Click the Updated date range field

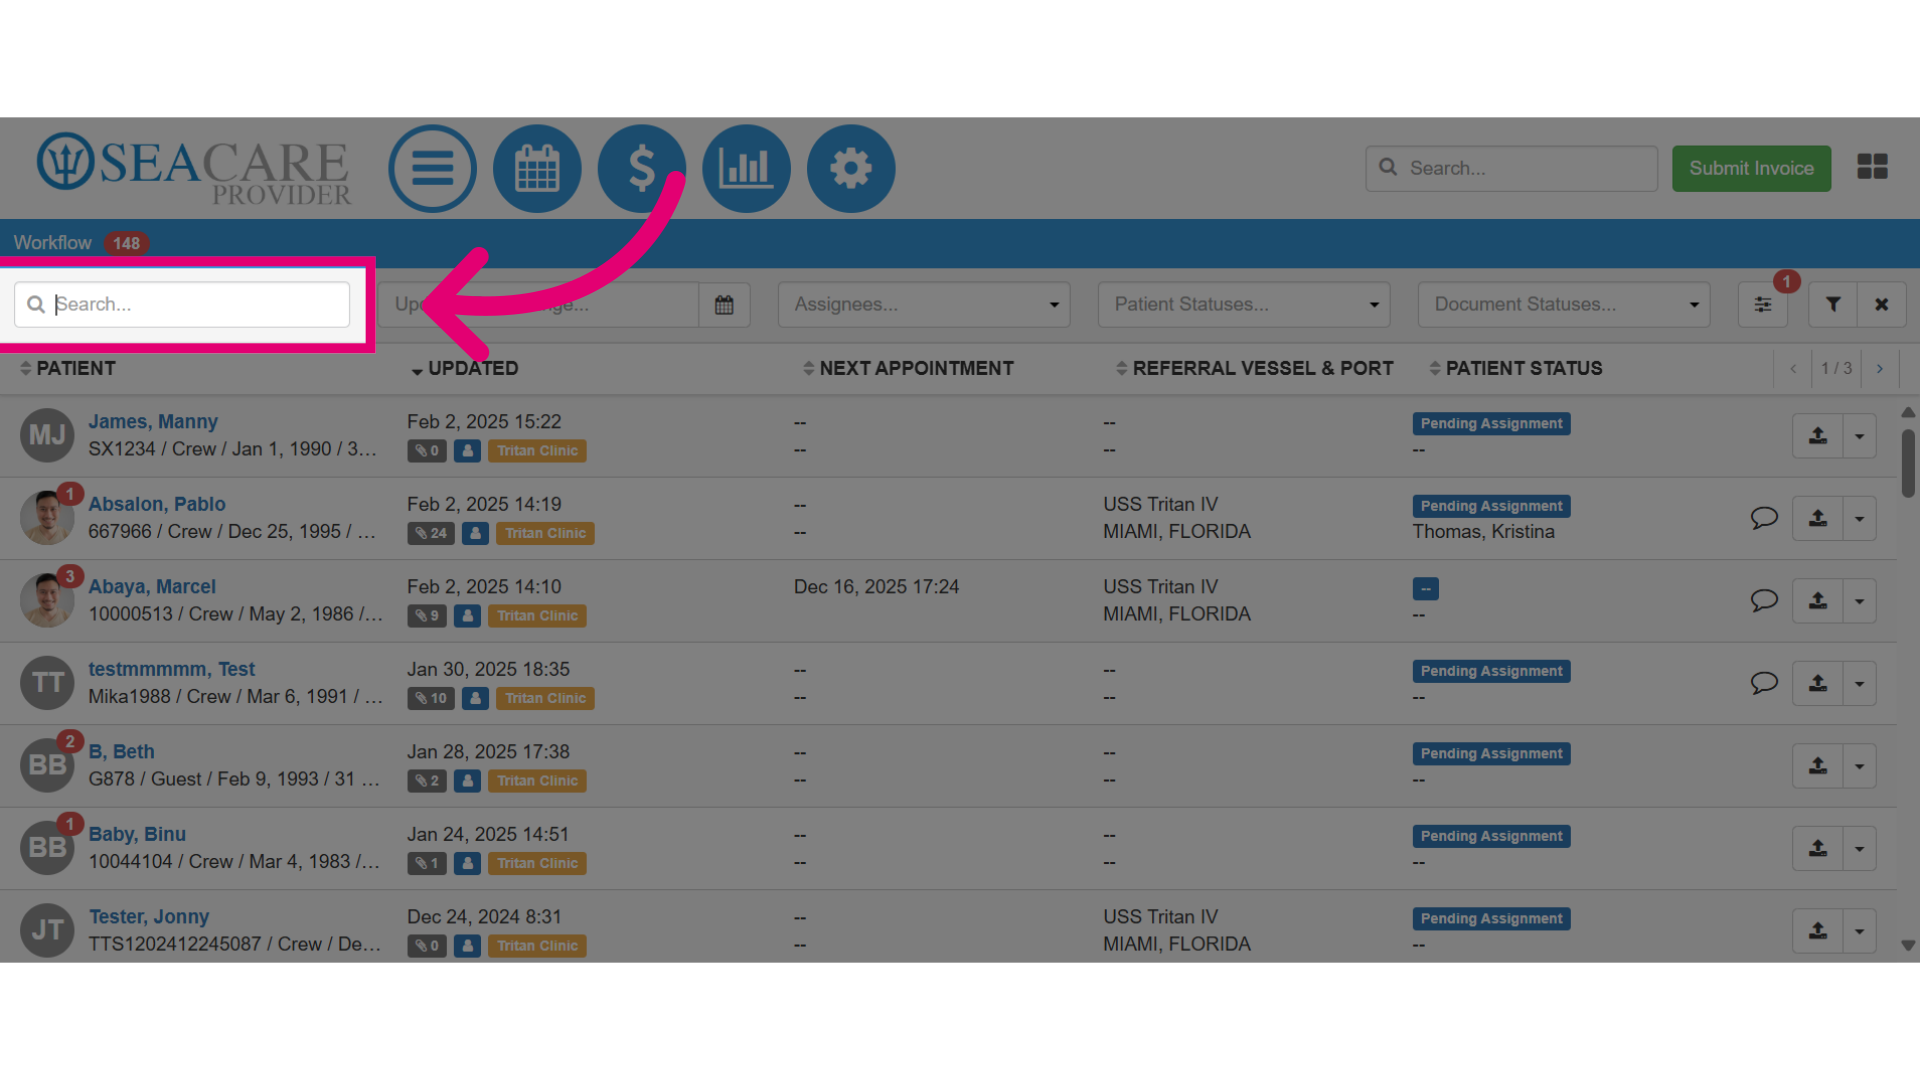point(538,304)
